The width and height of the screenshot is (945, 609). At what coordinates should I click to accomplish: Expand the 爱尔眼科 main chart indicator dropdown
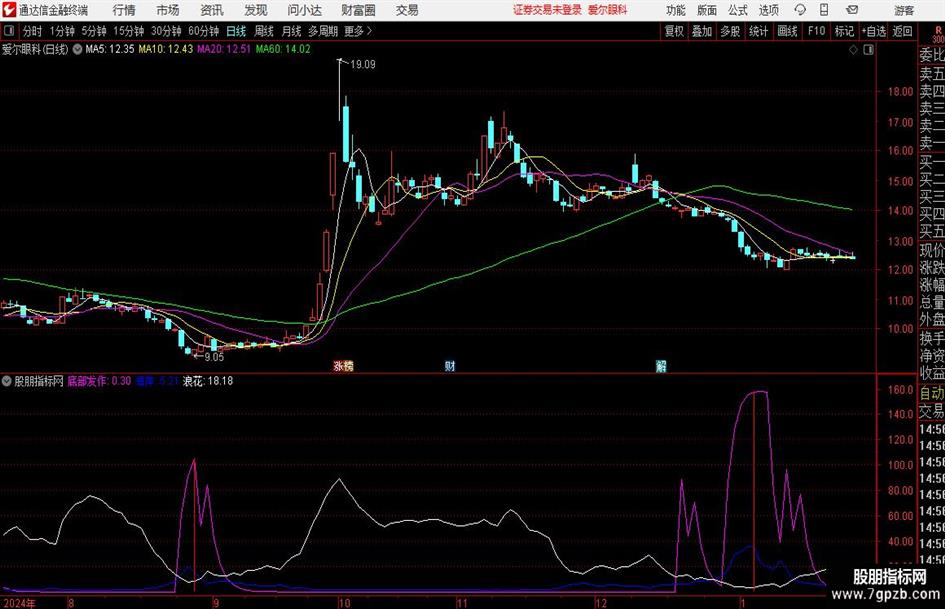(x=77, y=49)
